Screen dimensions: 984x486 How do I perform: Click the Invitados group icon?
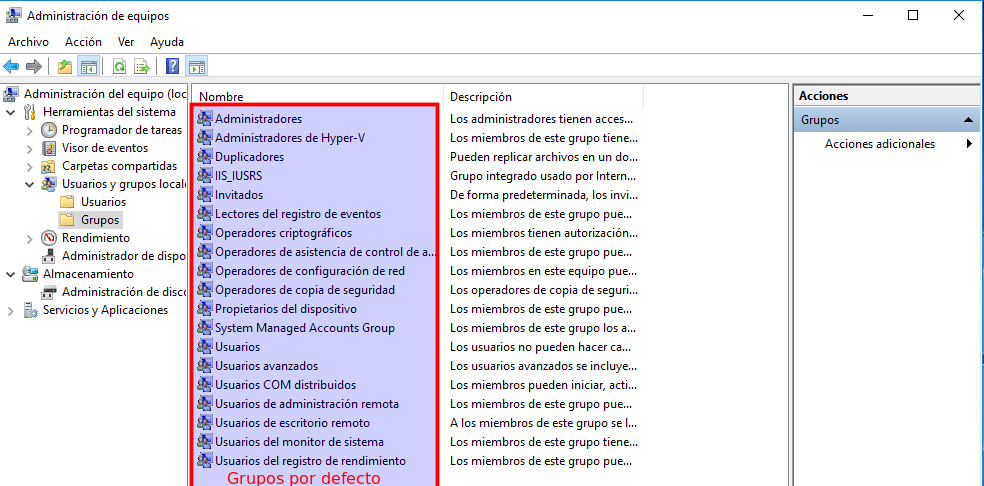click(205, 195)
